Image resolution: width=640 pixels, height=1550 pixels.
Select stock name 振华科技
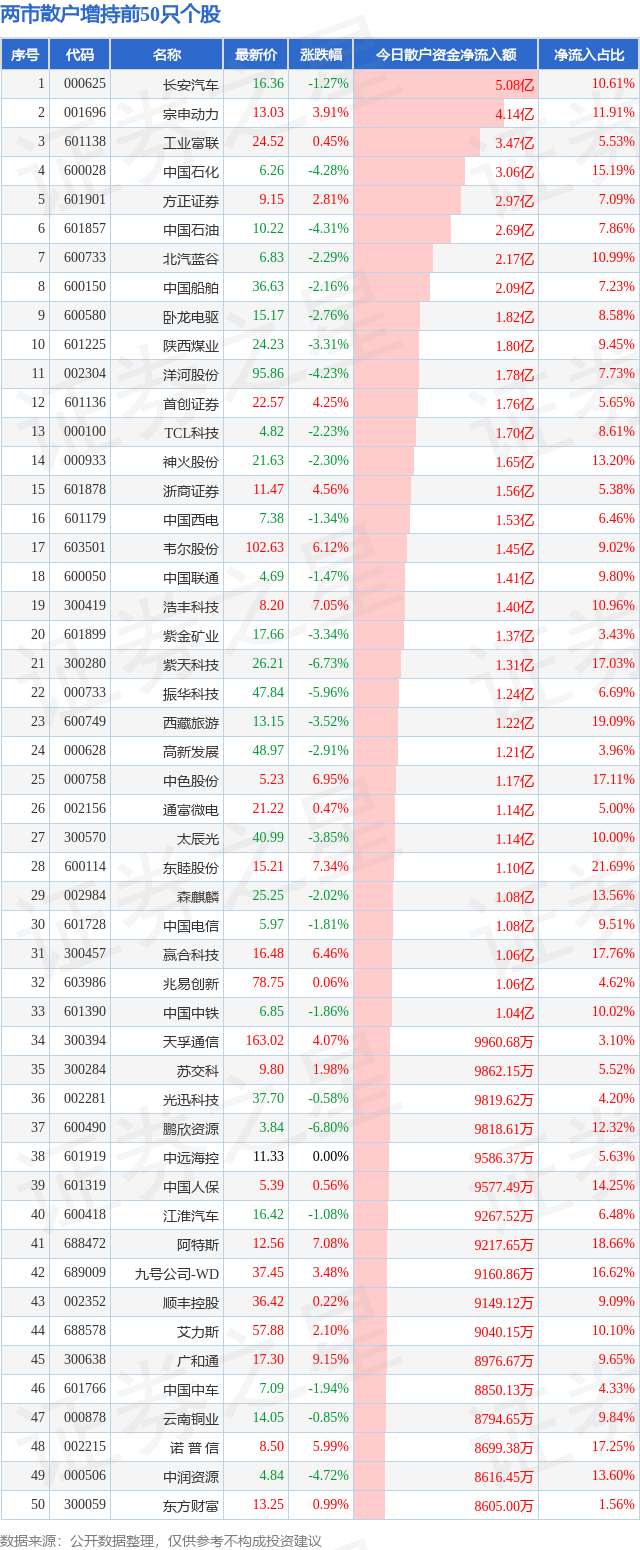tap(191, 694)
